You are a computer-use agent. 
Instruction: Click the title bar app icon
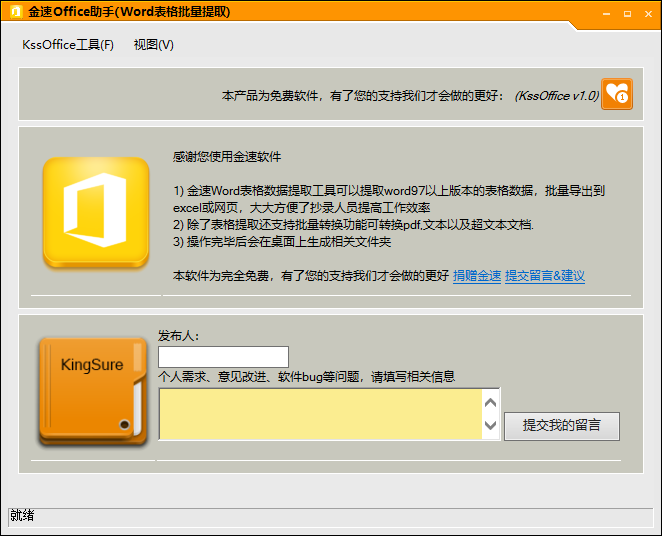(16, 11)
